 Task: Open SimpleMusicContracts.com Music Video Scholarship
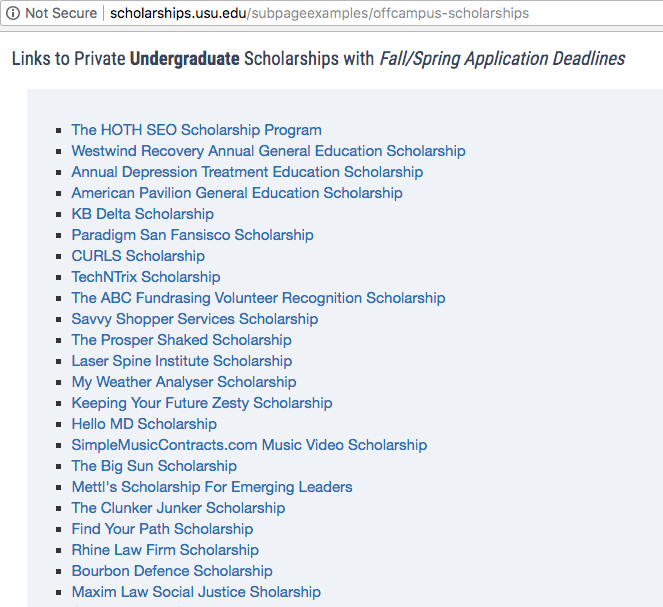[x=249, y=445]
